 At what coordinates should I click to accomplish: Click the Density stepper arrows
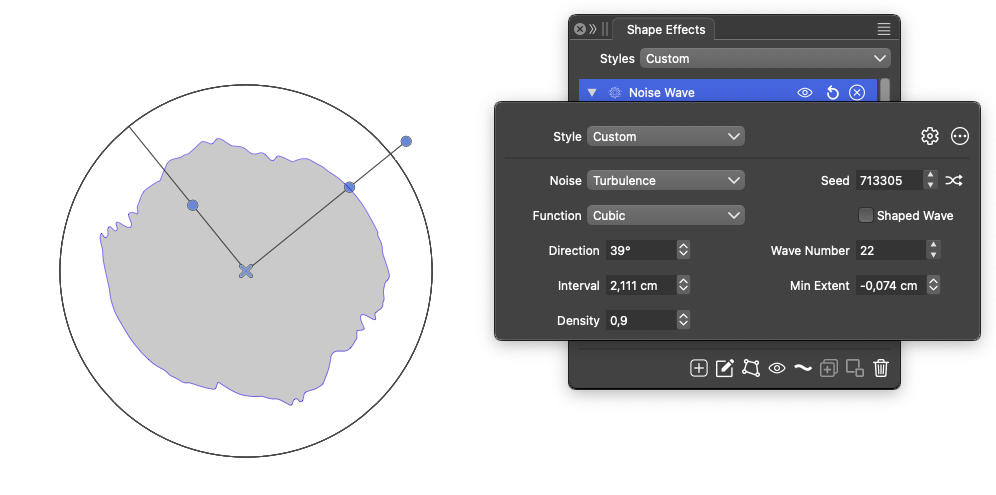[x=683, y=321]
